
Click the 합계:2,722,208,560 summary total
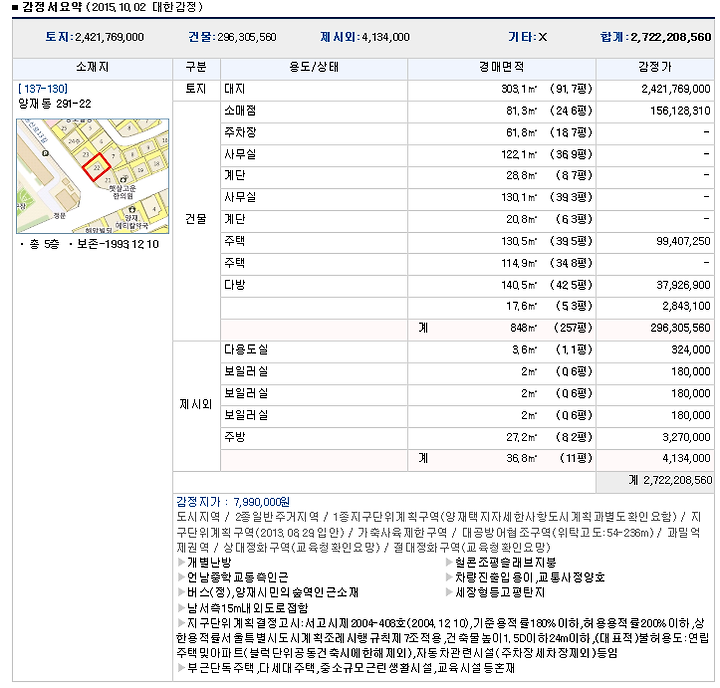pos(656,37)
